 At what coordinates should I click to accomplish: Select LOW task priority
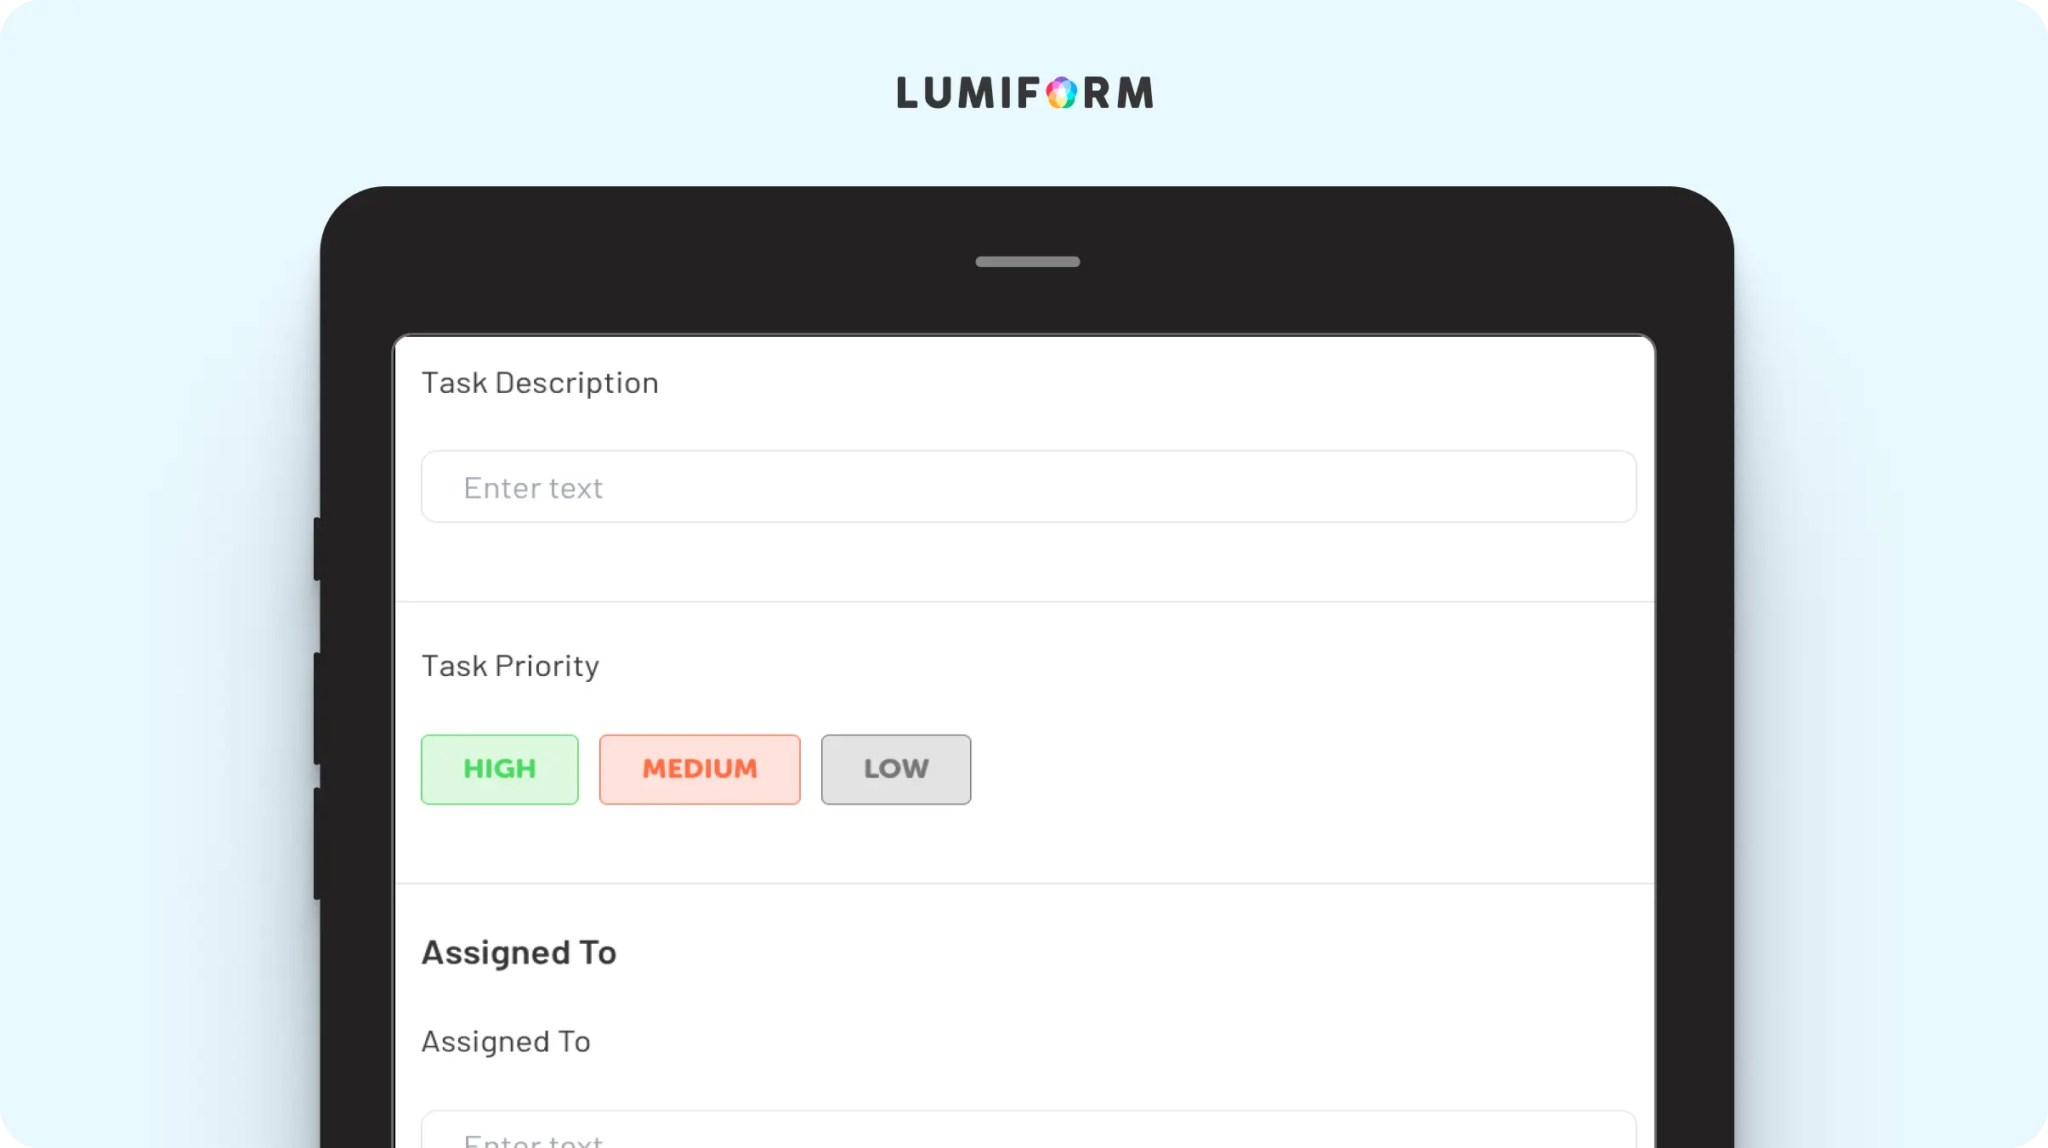tap(895, 769)
